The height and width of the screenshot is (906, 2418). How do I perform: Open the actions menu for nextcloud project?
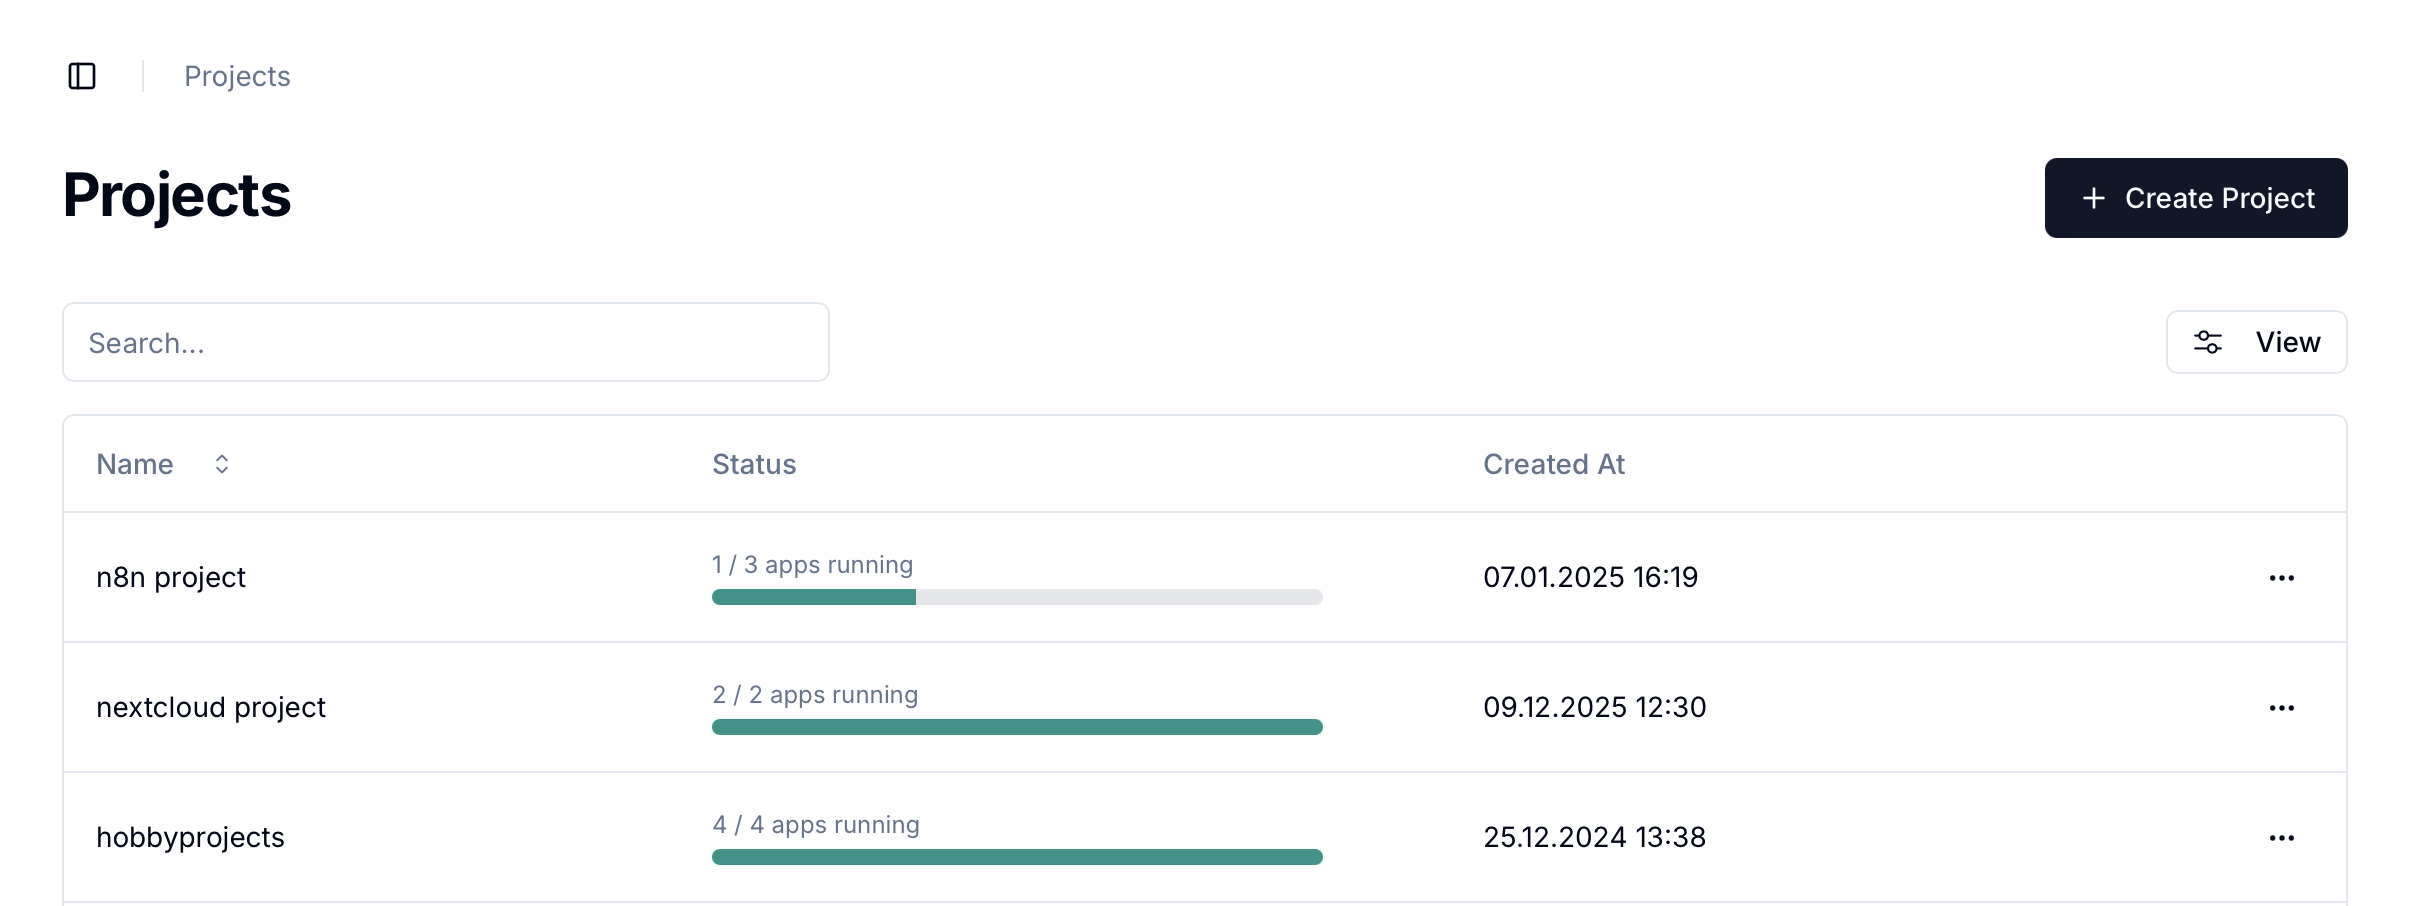(2282, 707)
